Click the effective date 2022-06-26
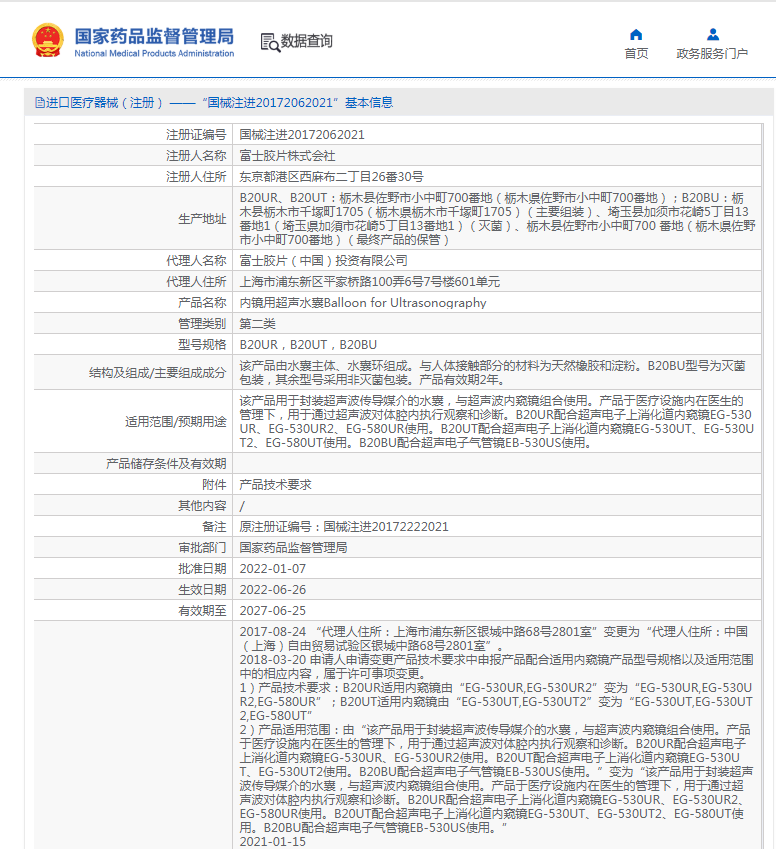This screenshot has width=776, height=849. pyautogui.click(x=273, y=590)
